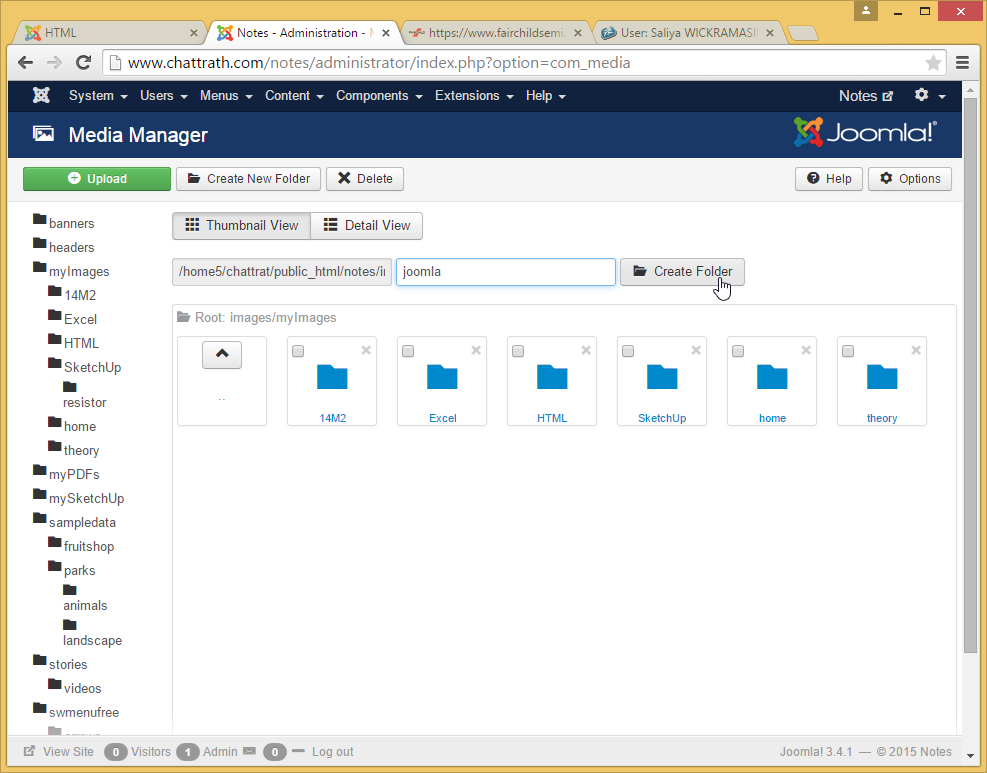Screen dimensions: 987x773
Task: Open the Extensions dropdown menu
Action: click(x=474, y=96)
